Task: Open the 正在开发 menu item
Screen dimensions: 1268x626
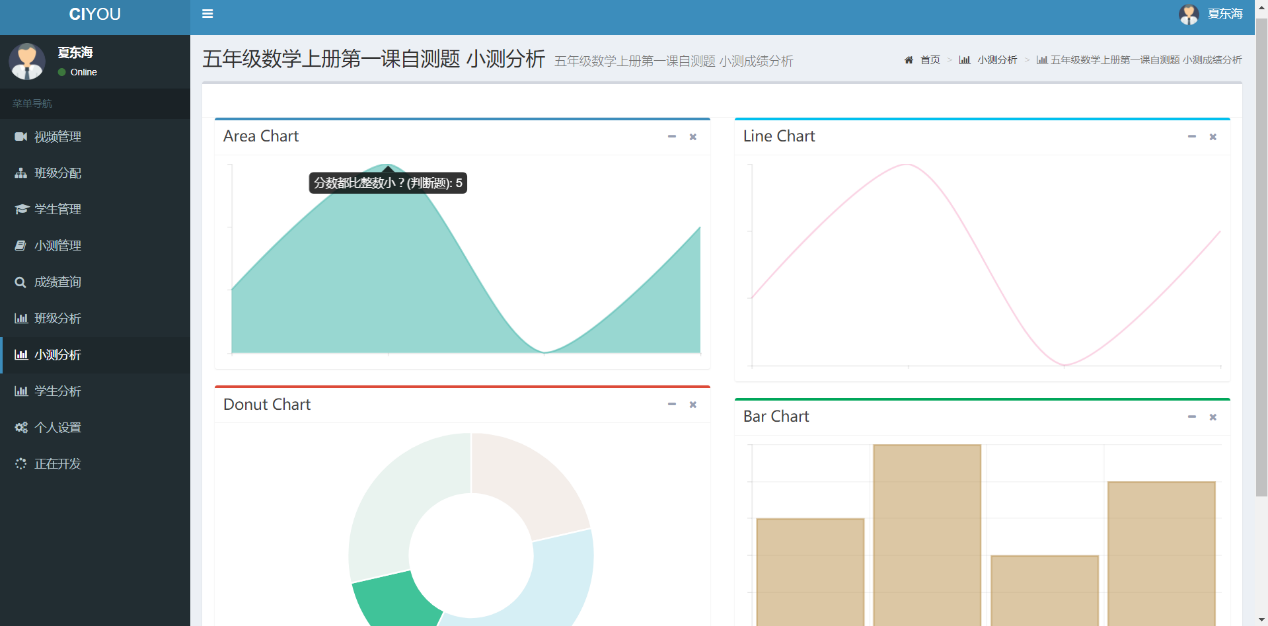Action: [95, 464]
